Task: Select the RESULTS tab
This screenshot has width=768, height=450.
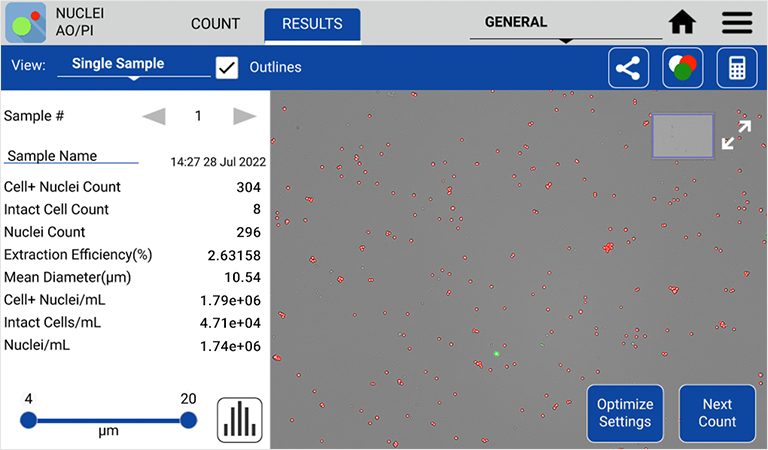Action: (312, 24)
